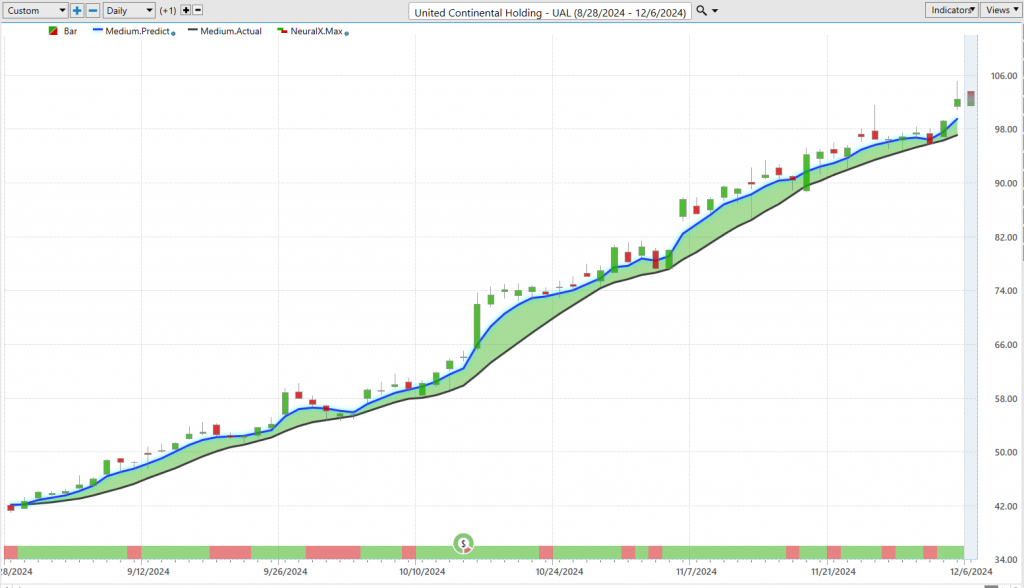Viewport: 1024px width, 588px height.
Task: Expand the arrow beside the search icon
Action: tap(715, 10)
